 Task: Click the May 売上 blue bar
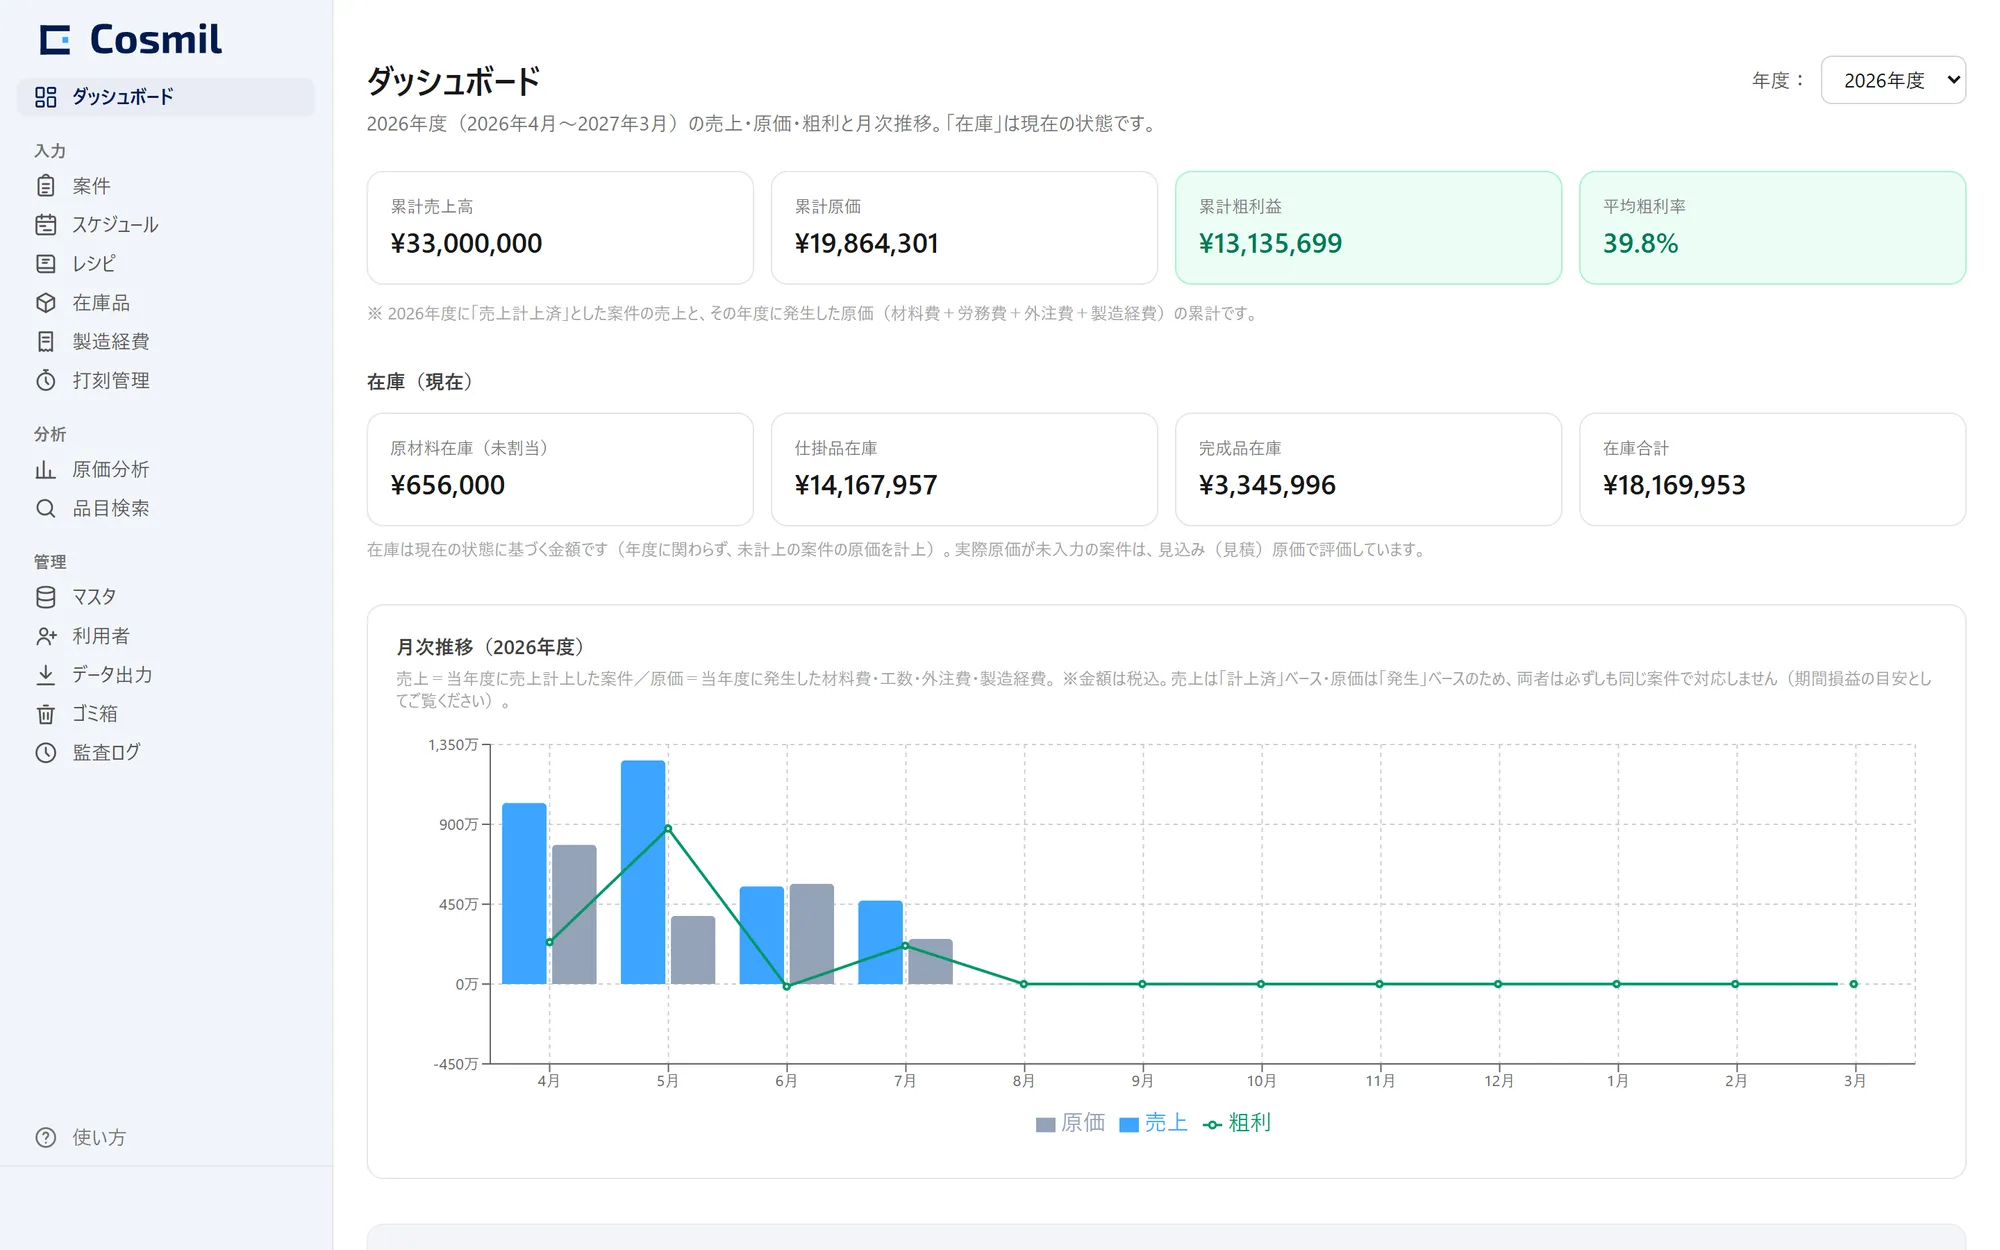tap(643, 872)
